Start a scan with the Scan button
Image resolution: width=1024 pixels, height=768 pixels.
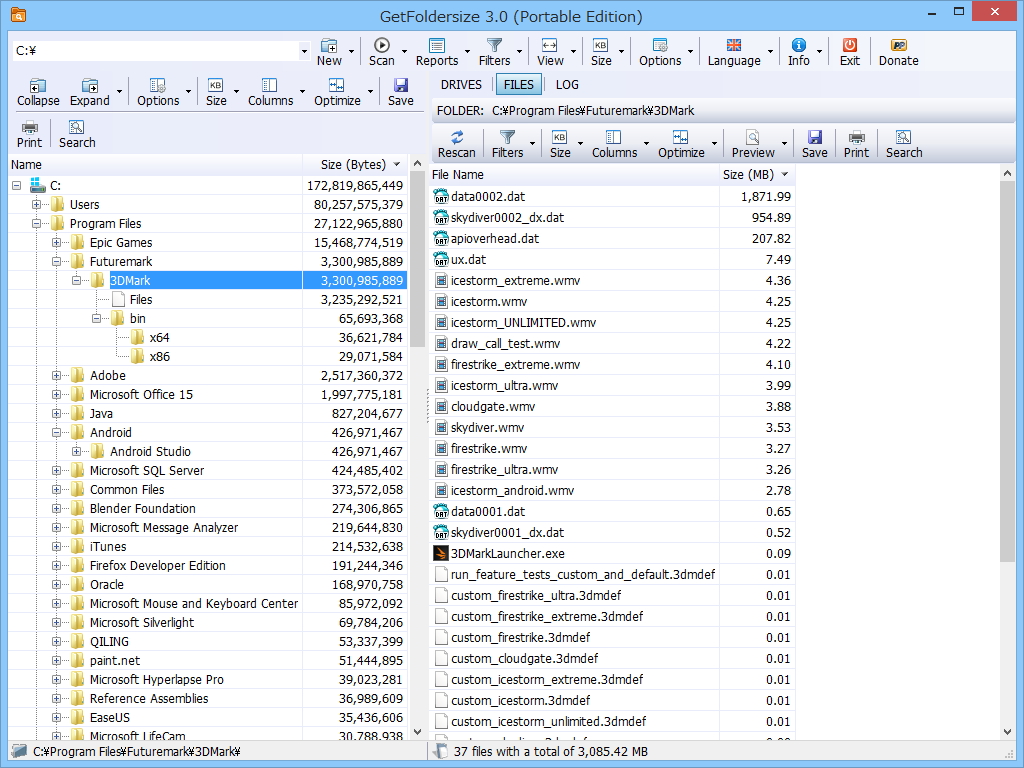click(x=381, y=52)
